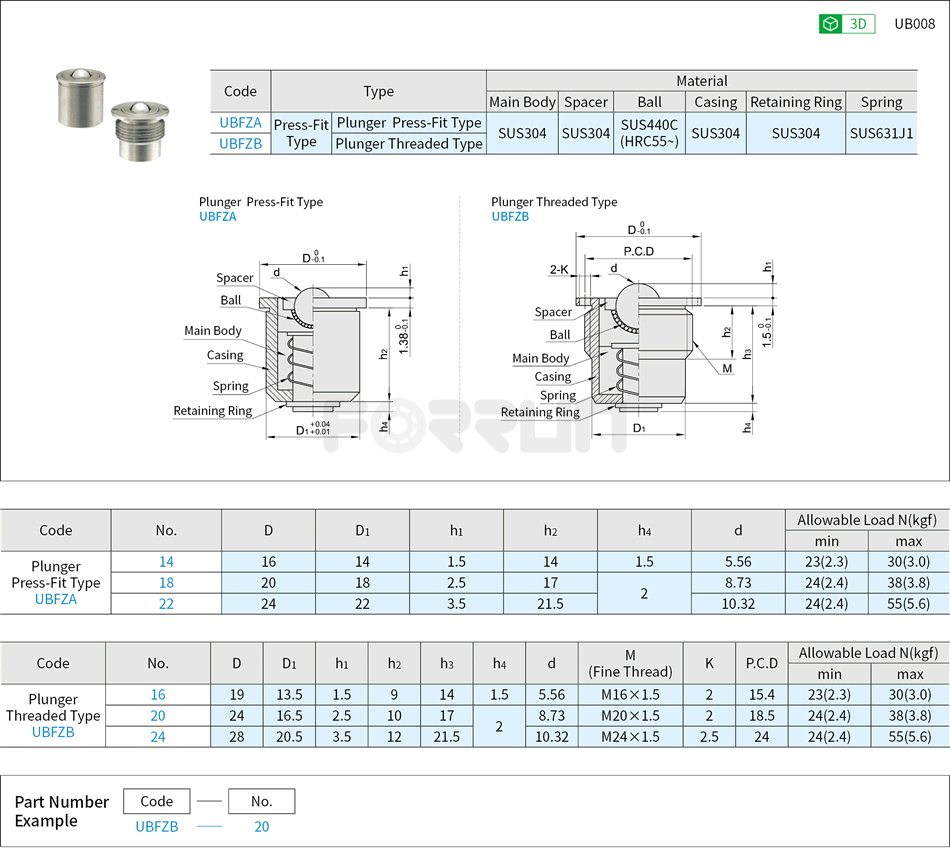950x852 pixels.
Task: Click the blue UBFZB code in Threaded dimension table
Action: 53,732
